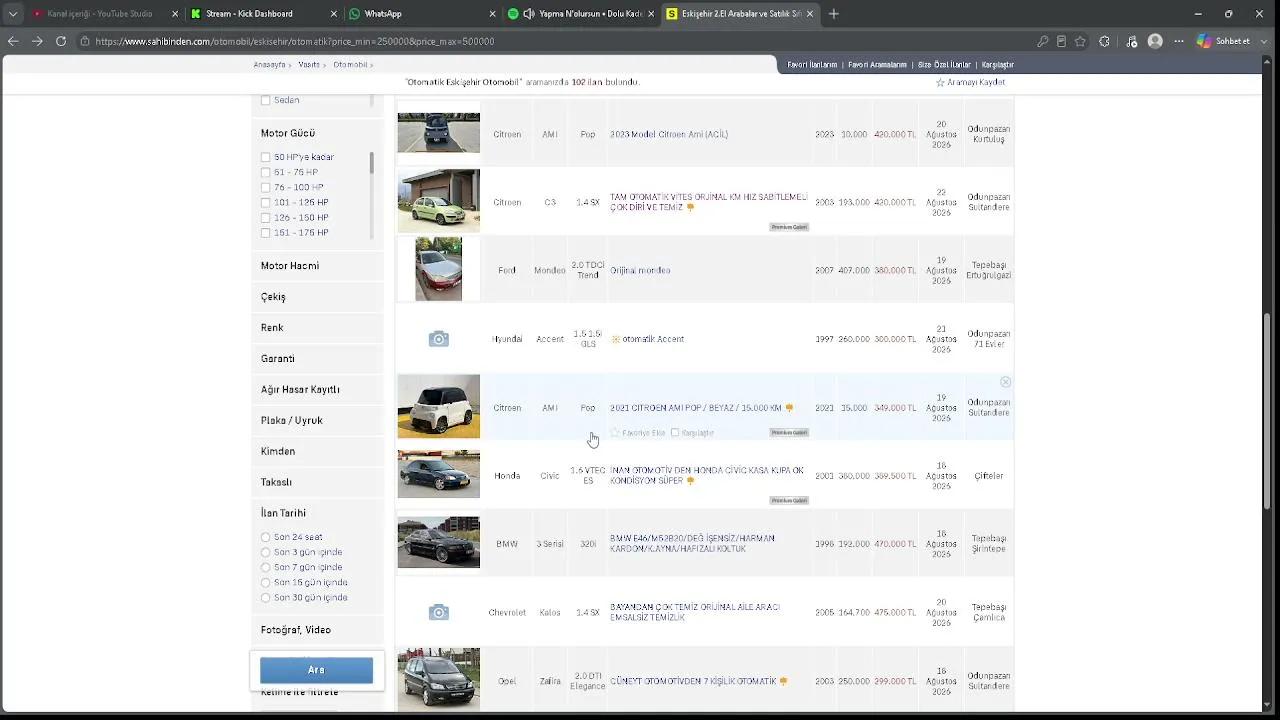Click the star icon beside Aramayı Kaydet

coord(940,82)
